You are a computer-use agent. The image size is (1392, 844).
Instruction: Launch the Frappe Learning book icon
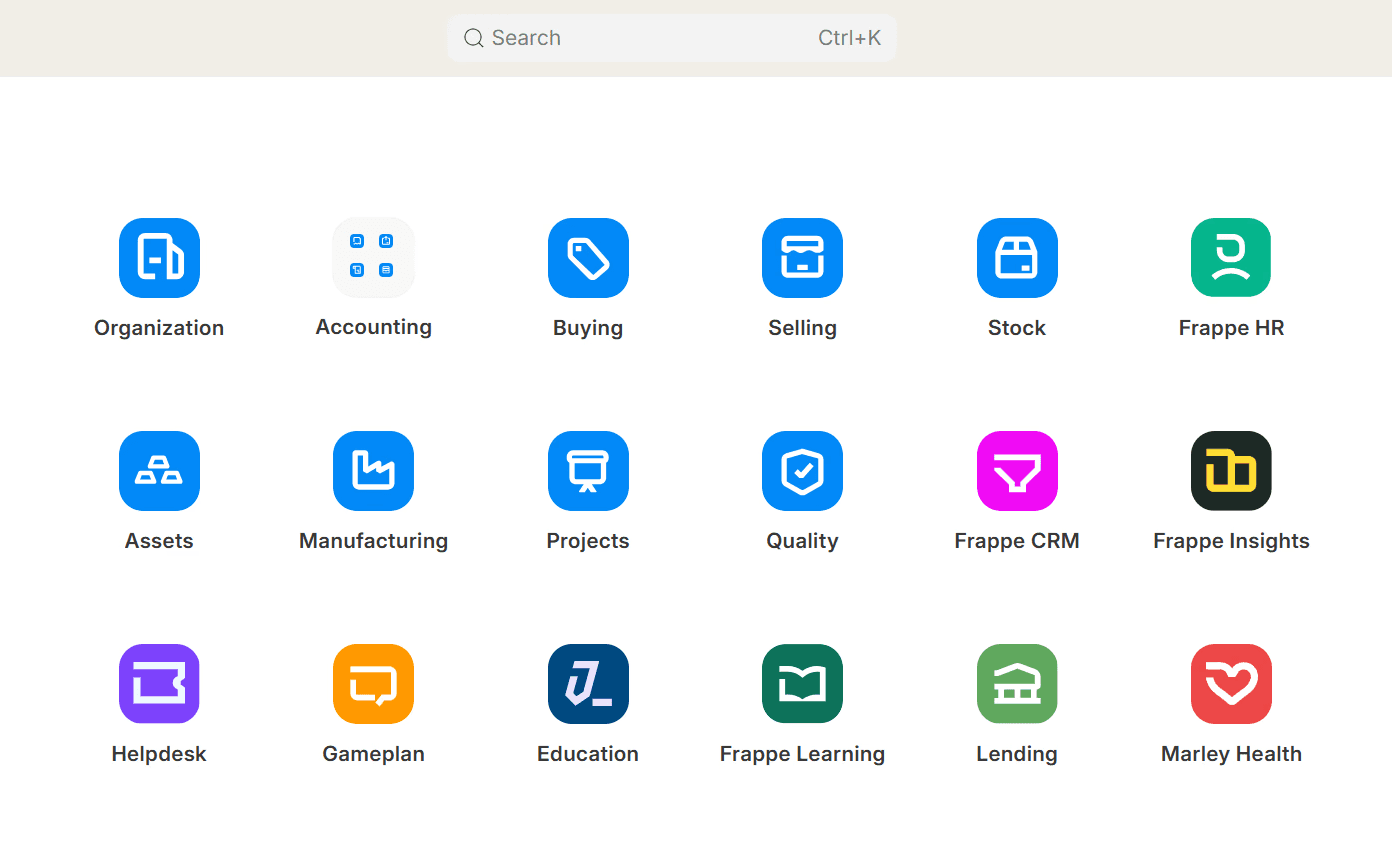tap(802, 684)
